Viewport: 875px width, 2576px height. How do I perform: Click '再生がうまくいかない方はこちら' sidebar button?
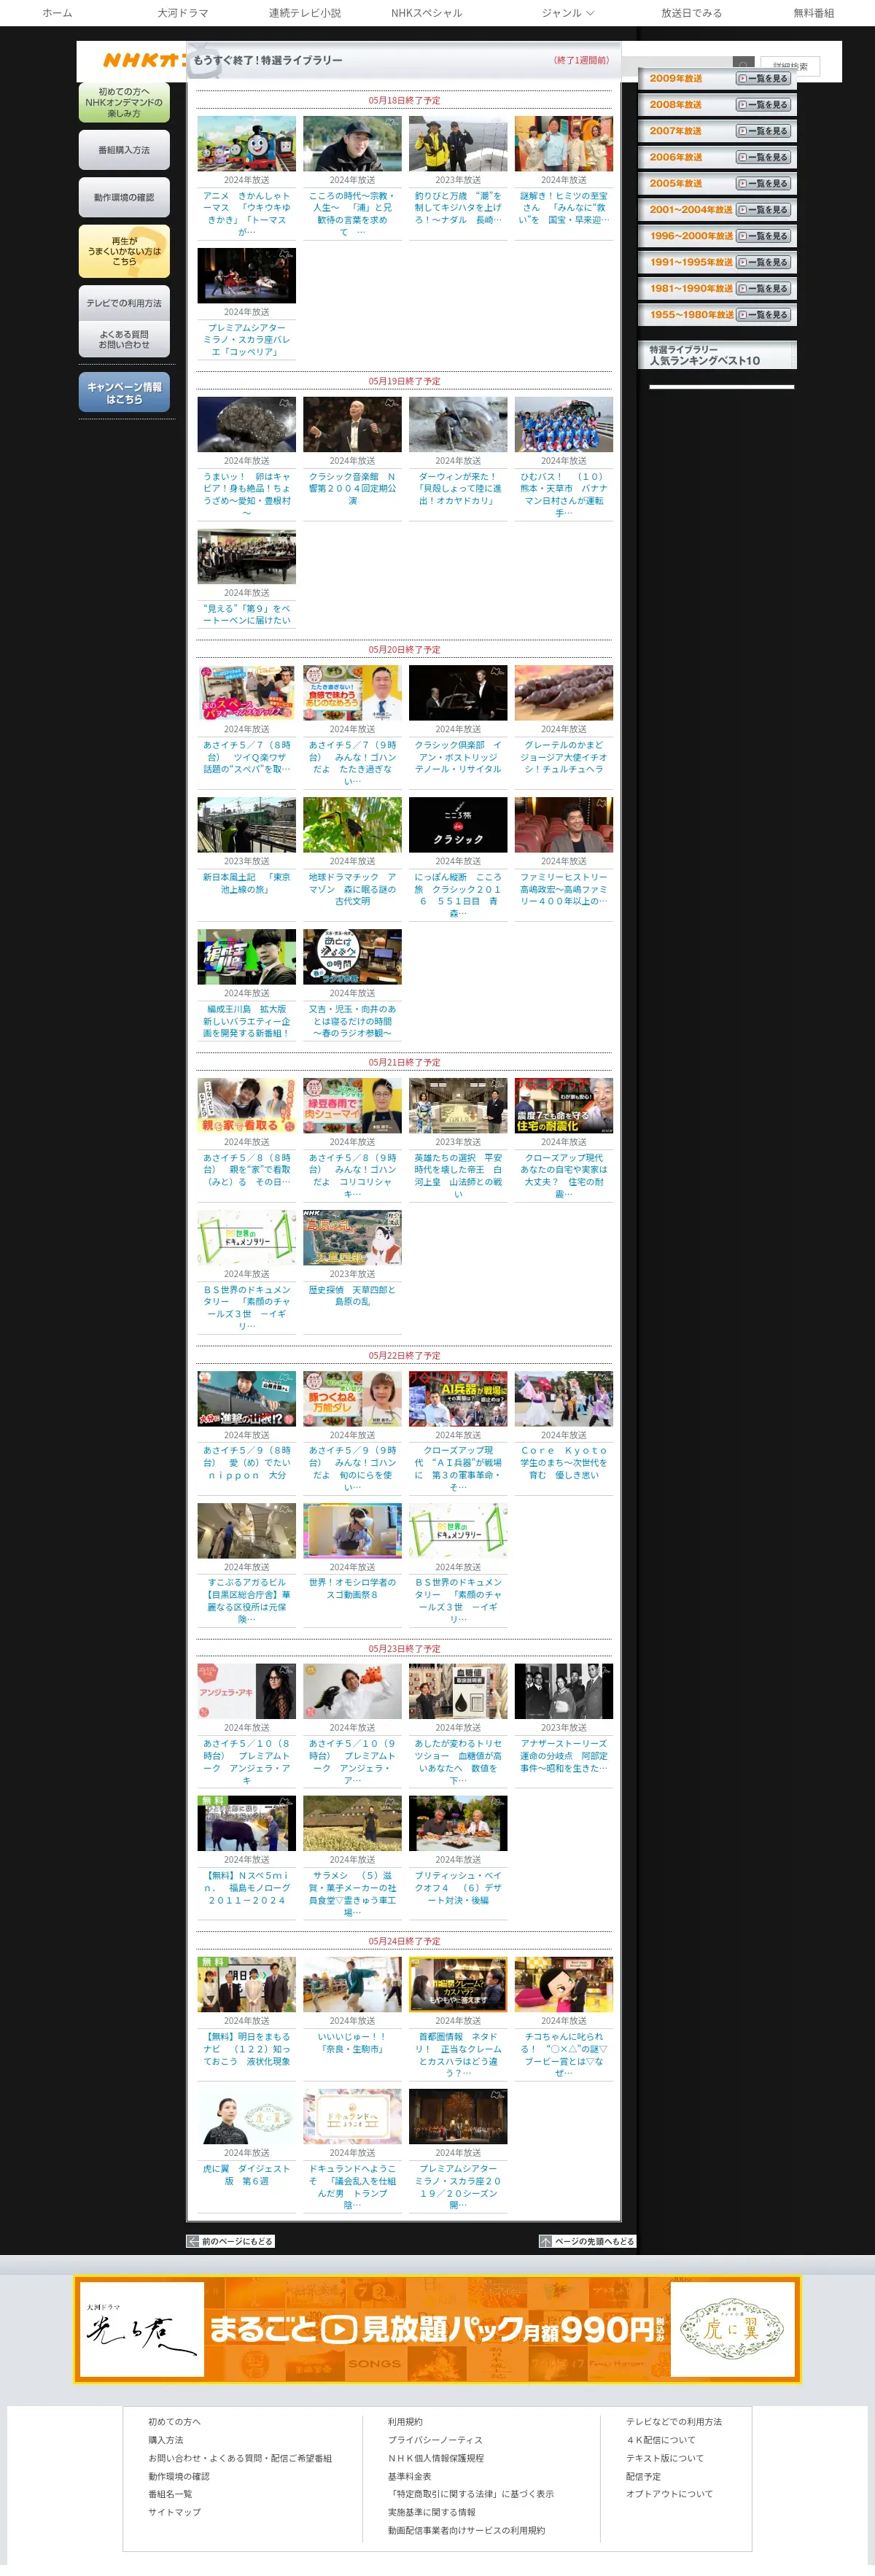[x=124, y=251]
